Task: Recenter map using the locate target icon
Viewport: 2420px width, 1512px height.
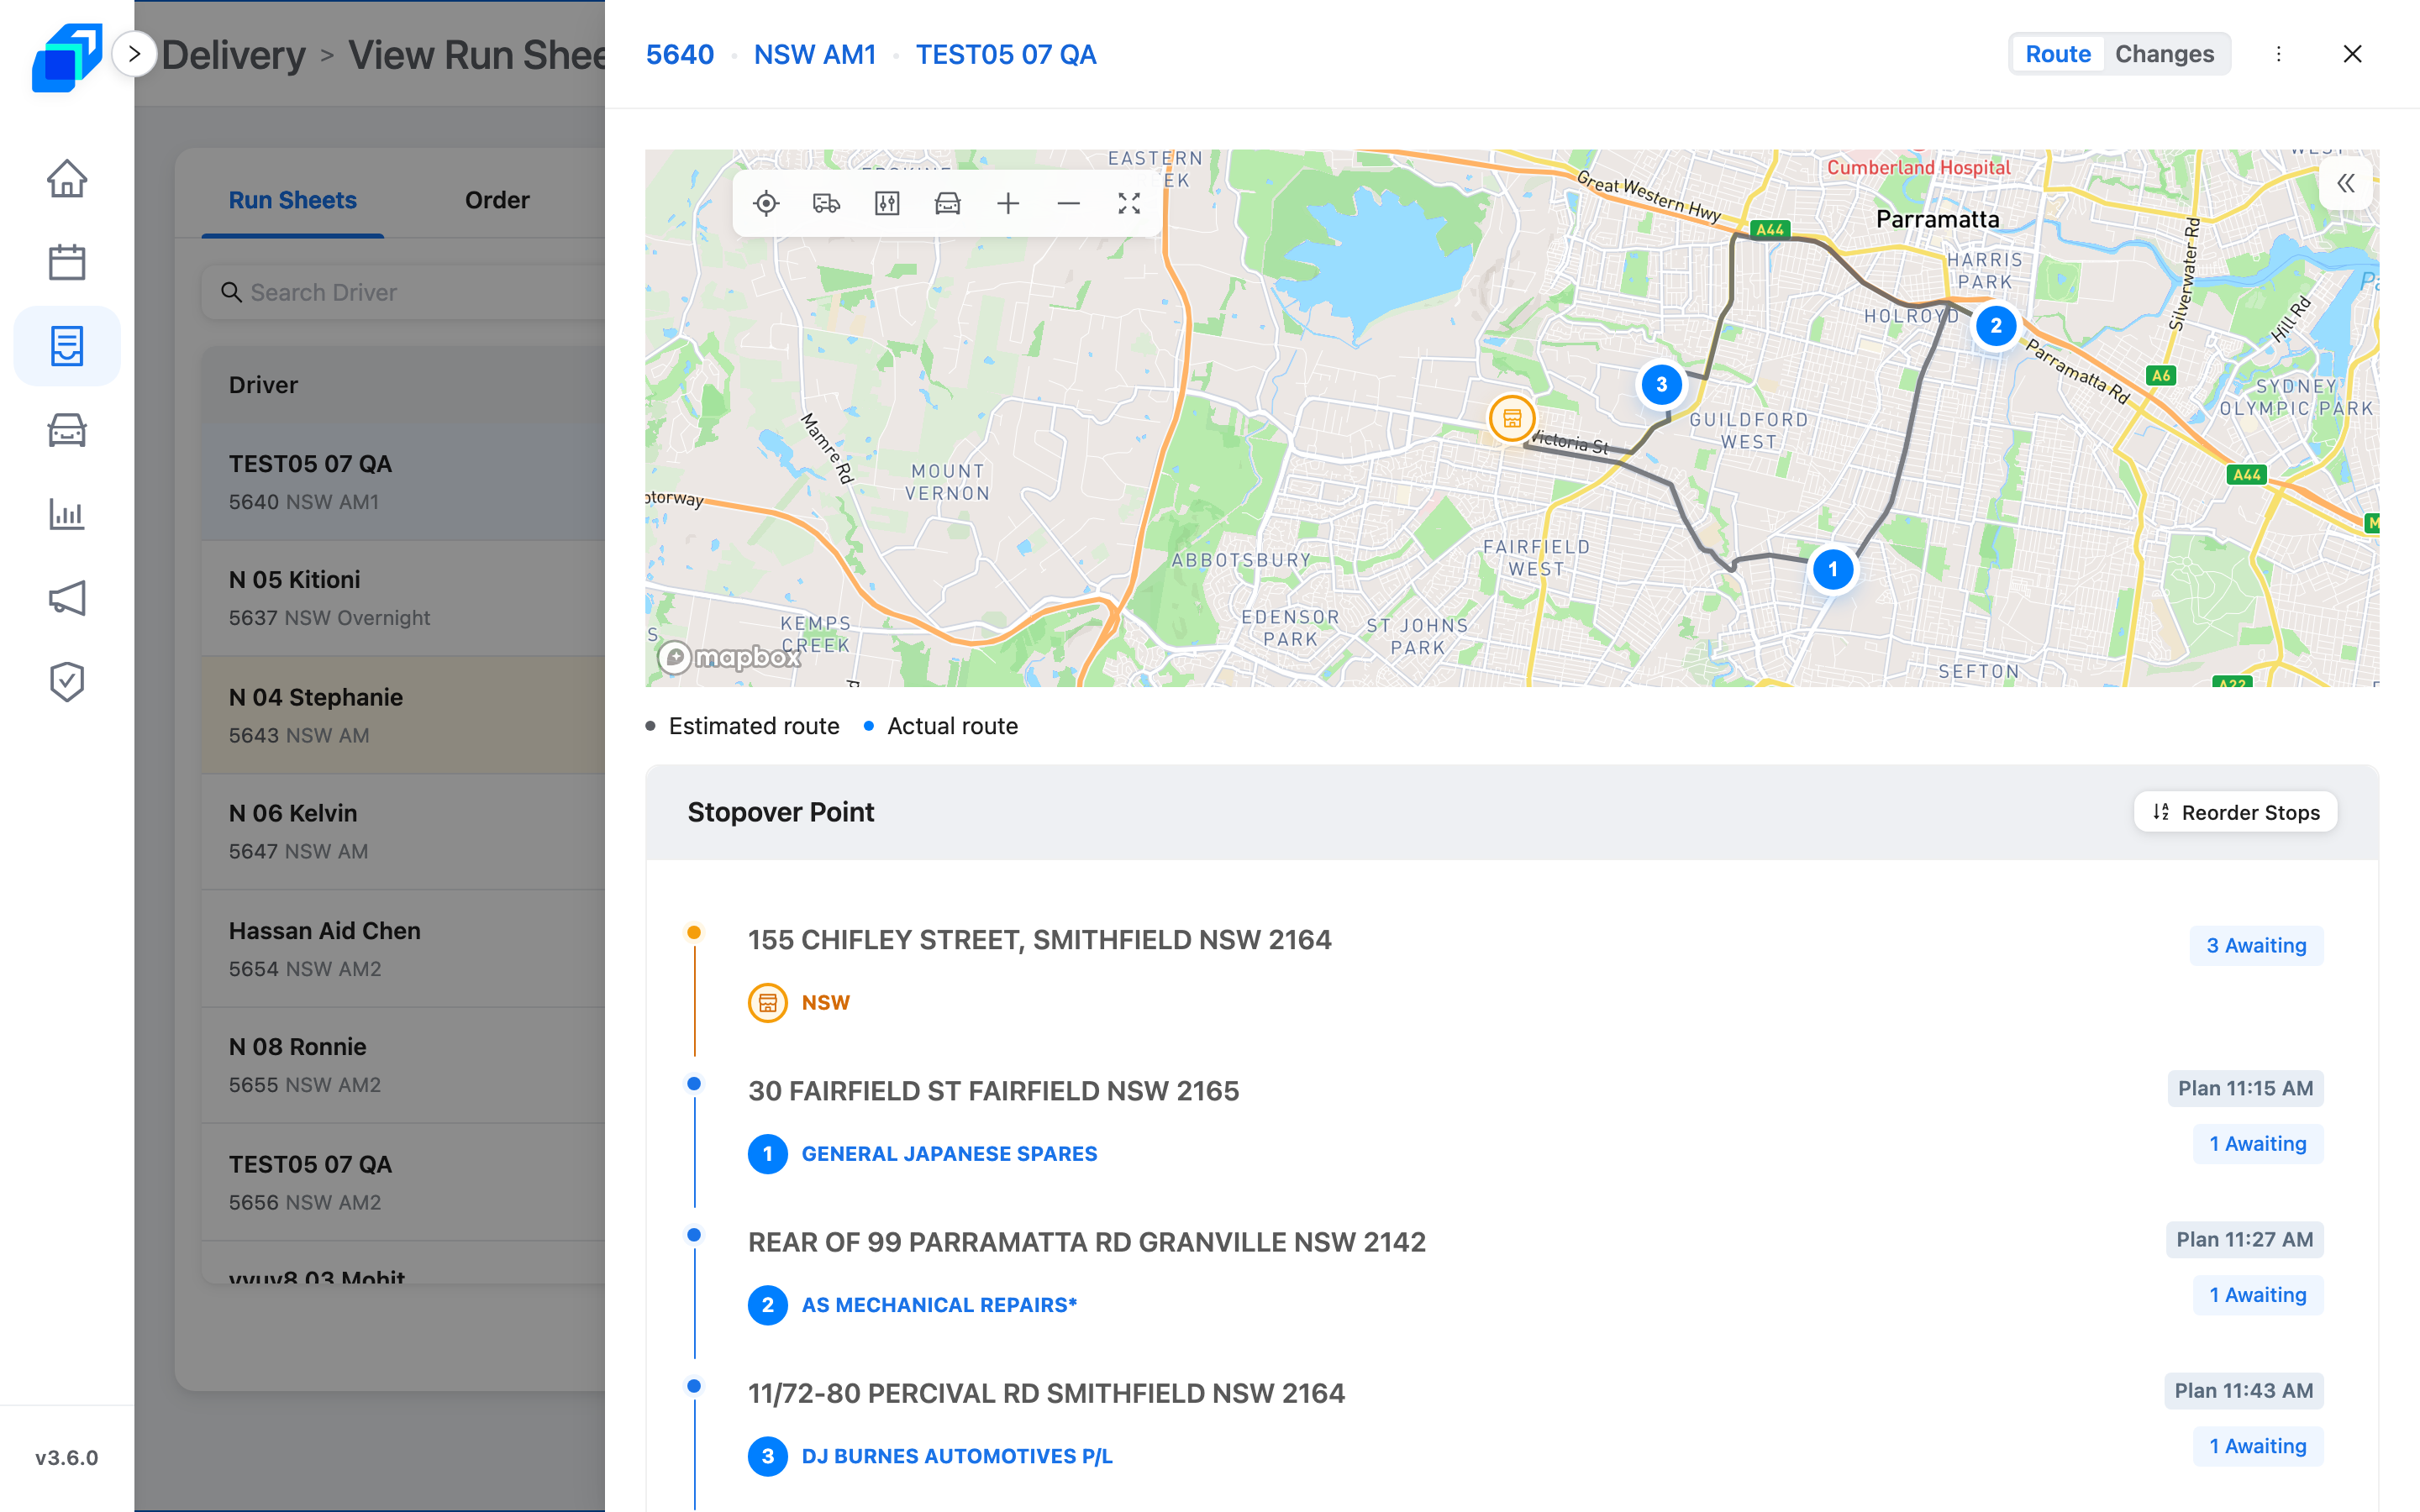Action: tap(766, 204)
